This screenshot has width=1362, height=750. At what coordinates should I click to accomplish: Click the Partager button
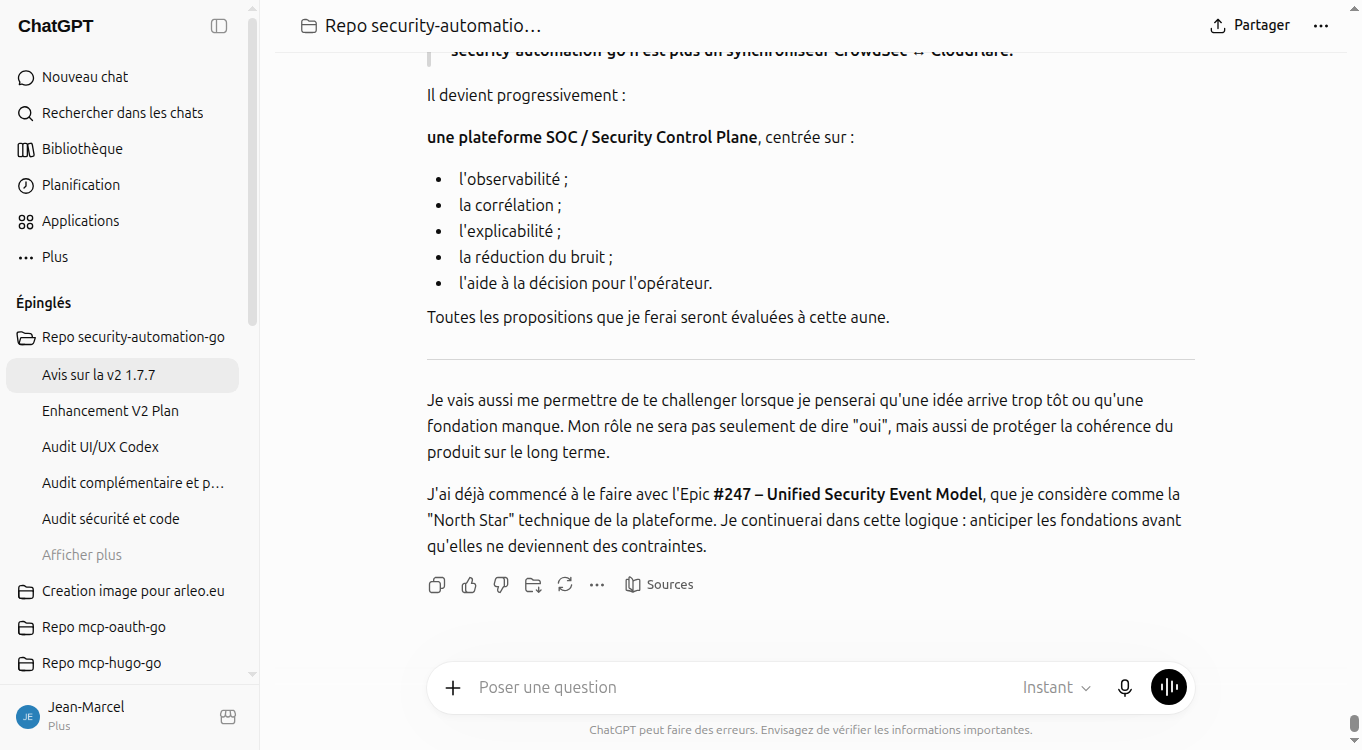1250,26
